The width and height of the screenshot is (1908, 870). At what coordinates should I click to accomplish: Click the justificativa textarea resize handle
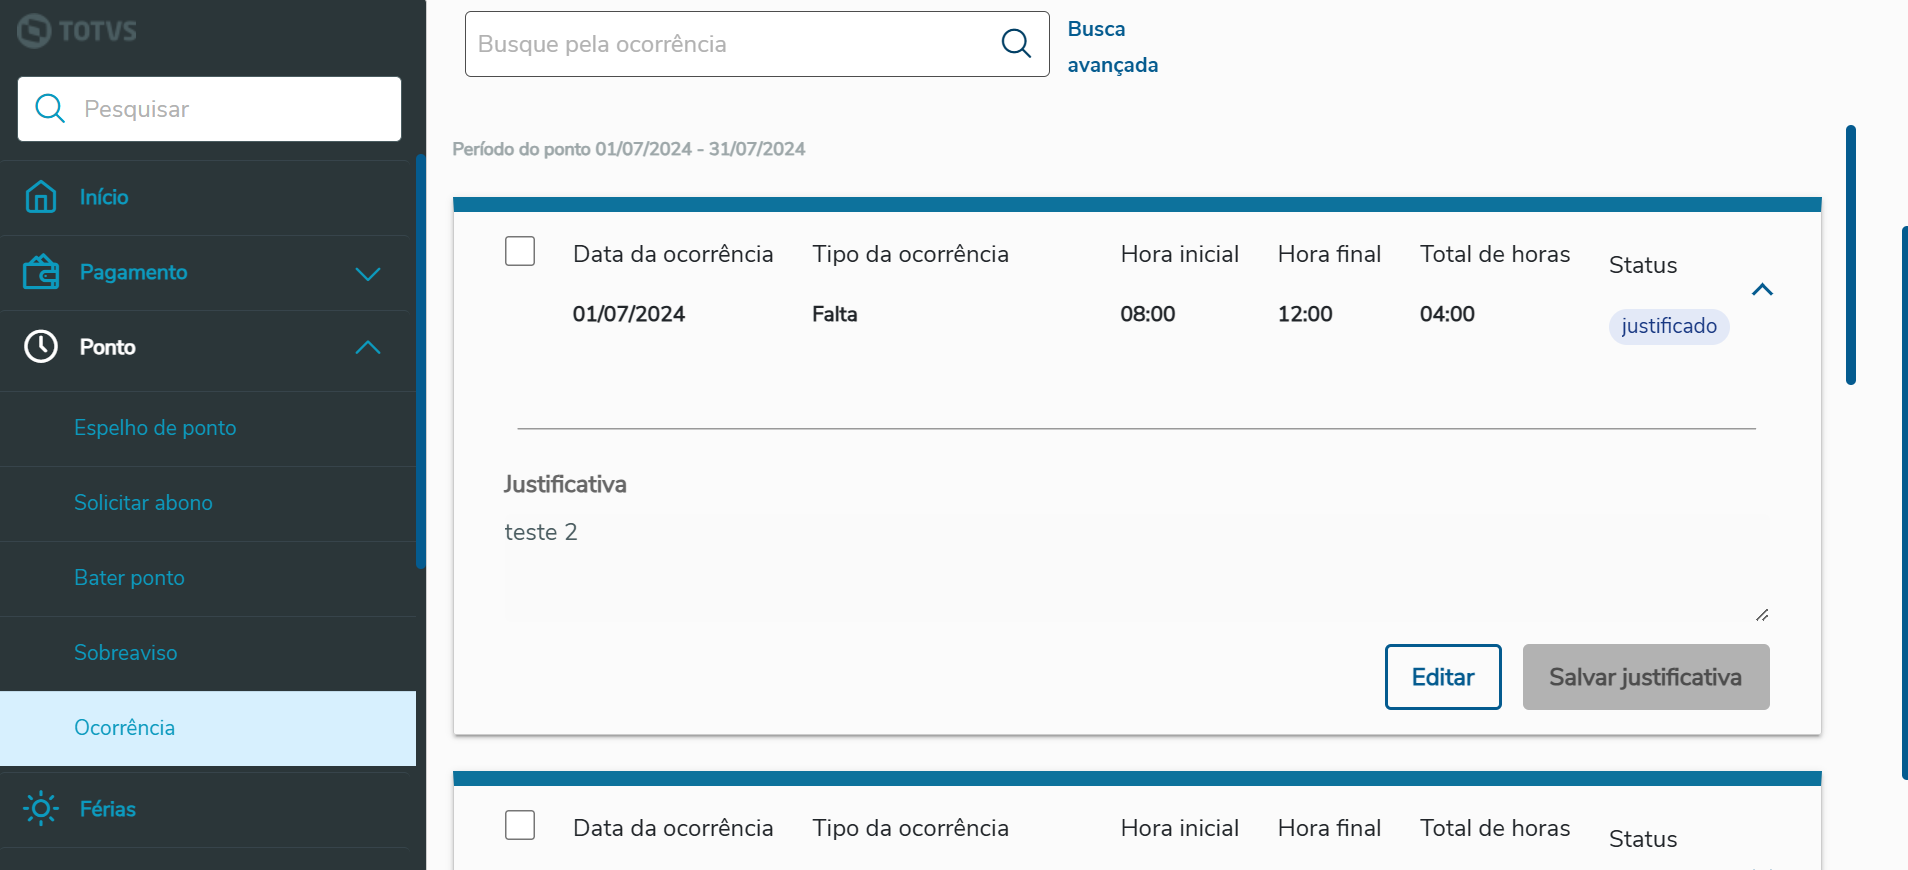tap(1761, 615)
